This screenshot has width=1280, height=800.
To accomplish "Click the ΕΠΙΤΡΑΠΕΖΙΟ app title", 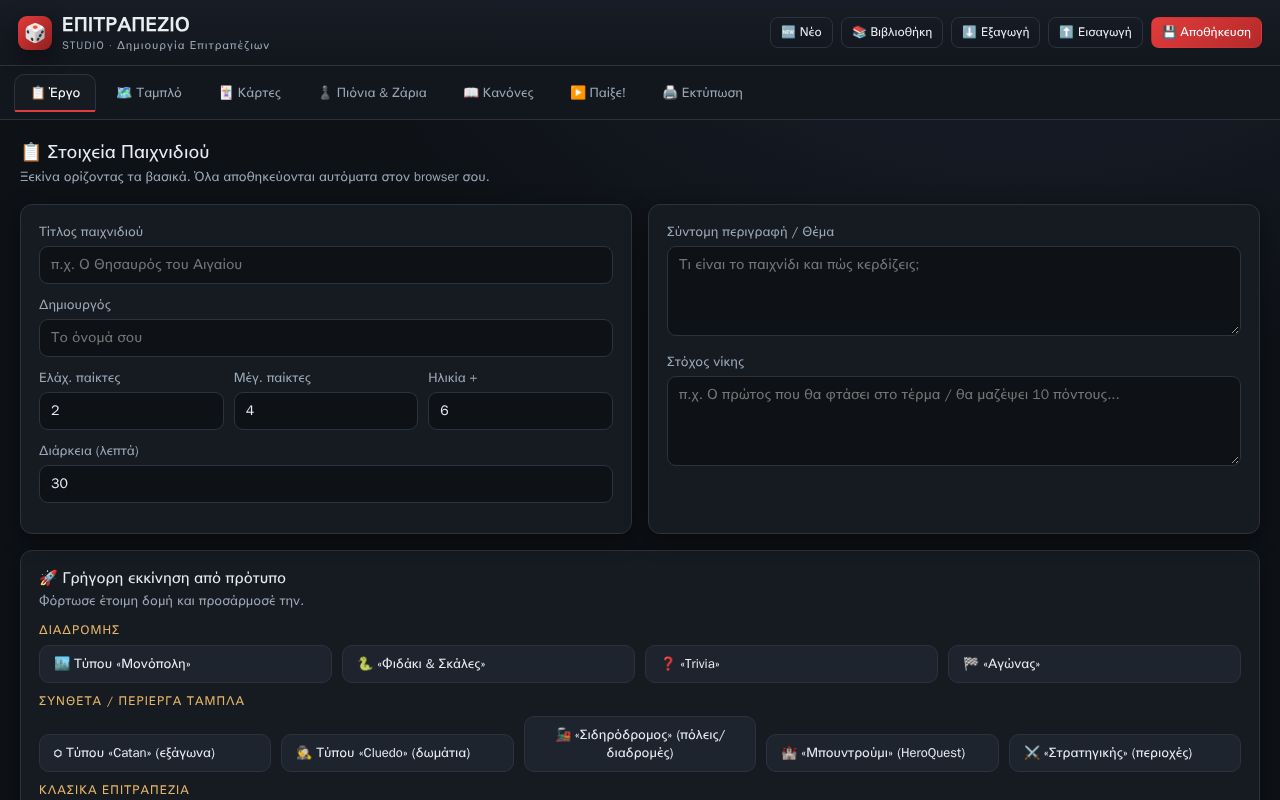I will (125, 24).
